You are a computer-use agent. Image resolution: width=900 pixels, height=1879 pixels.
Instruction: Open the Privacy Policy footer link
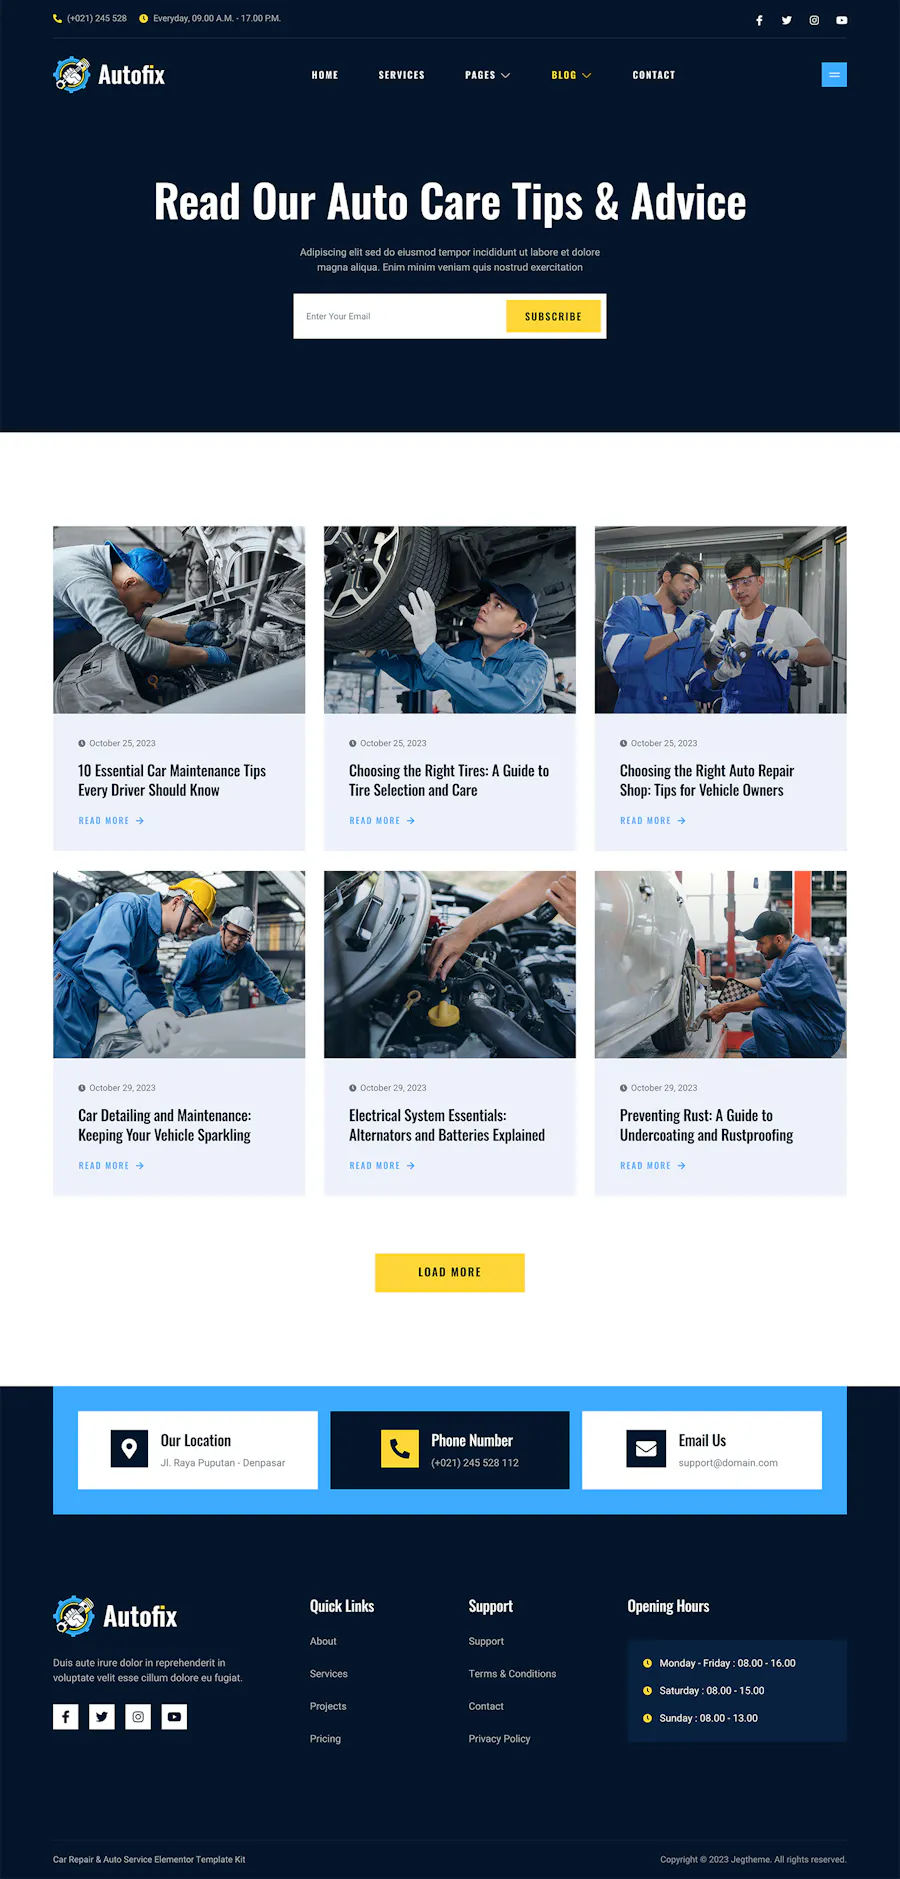499,1739
